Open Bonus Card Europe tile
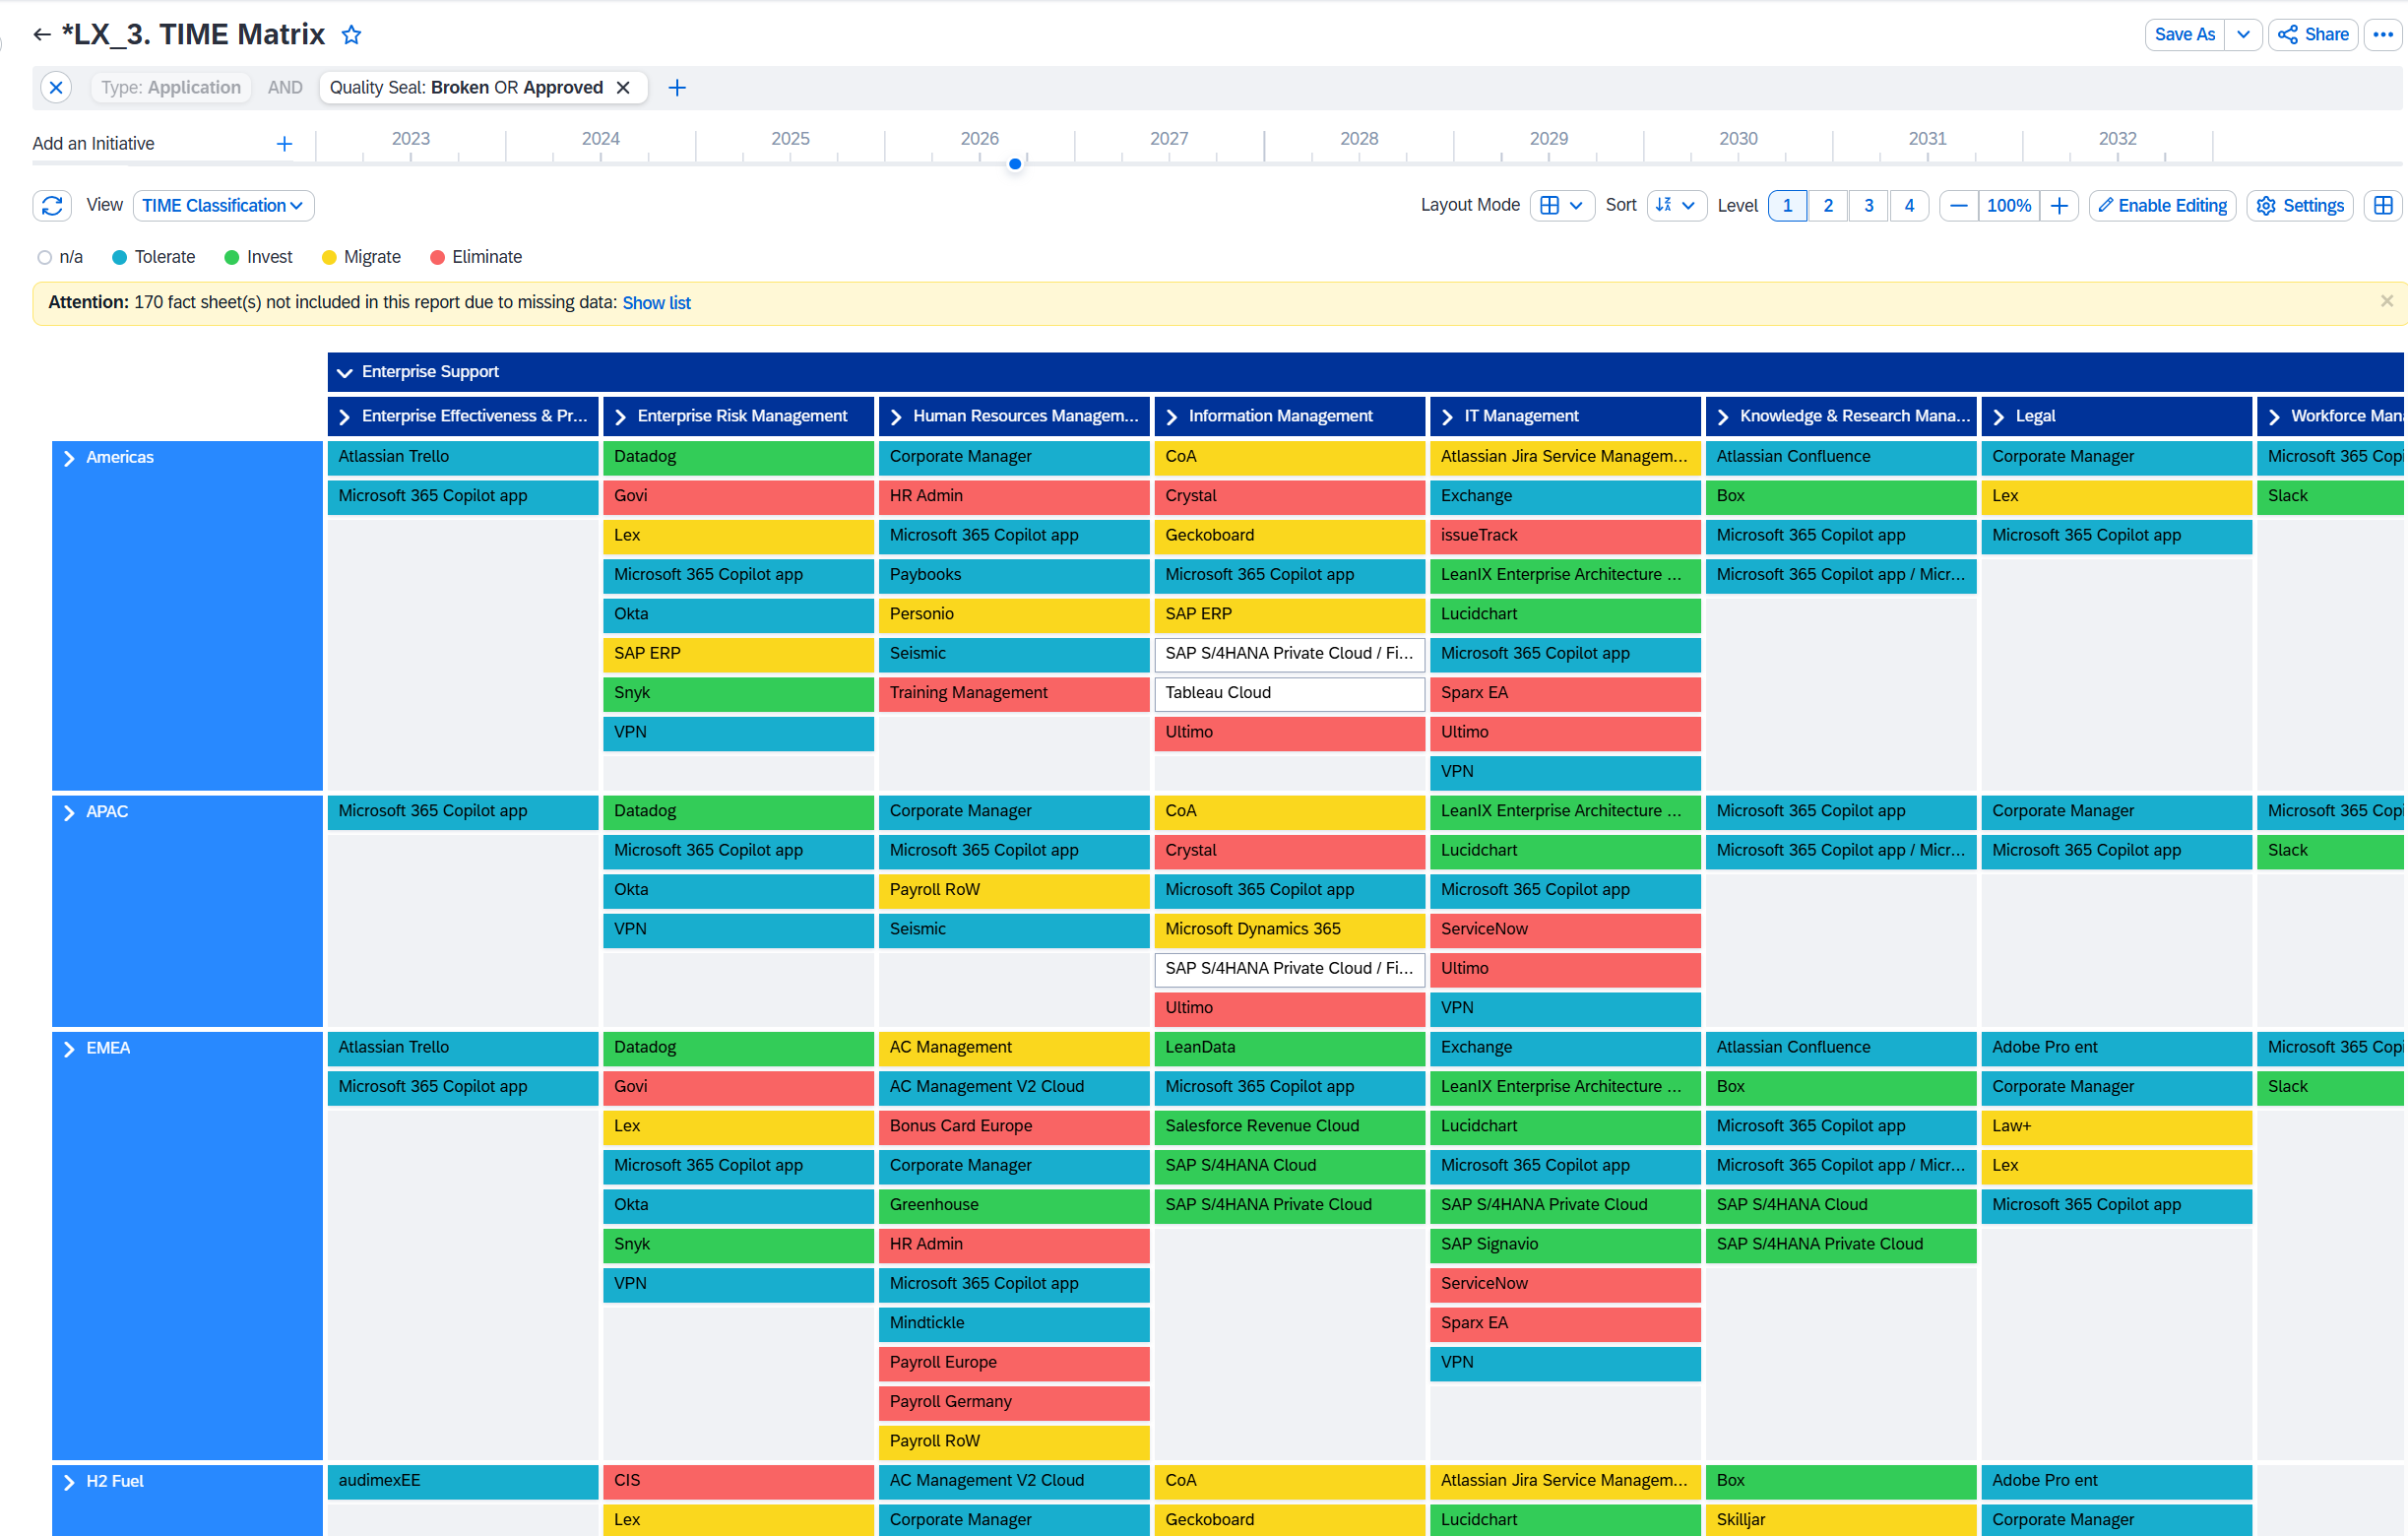Image resolution: width=2408 pixels, height=1536 pixels. click(1014, 1126)
